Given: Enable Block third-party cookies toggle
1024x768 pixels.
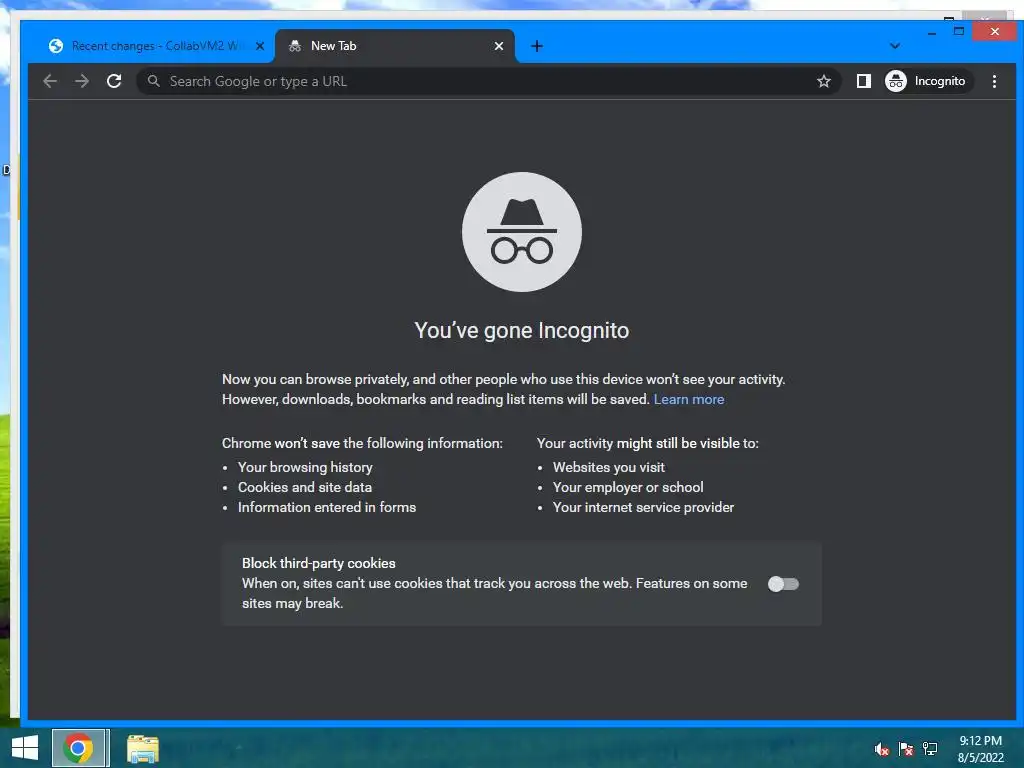Looking at the screenshot, I should (783, 584).
